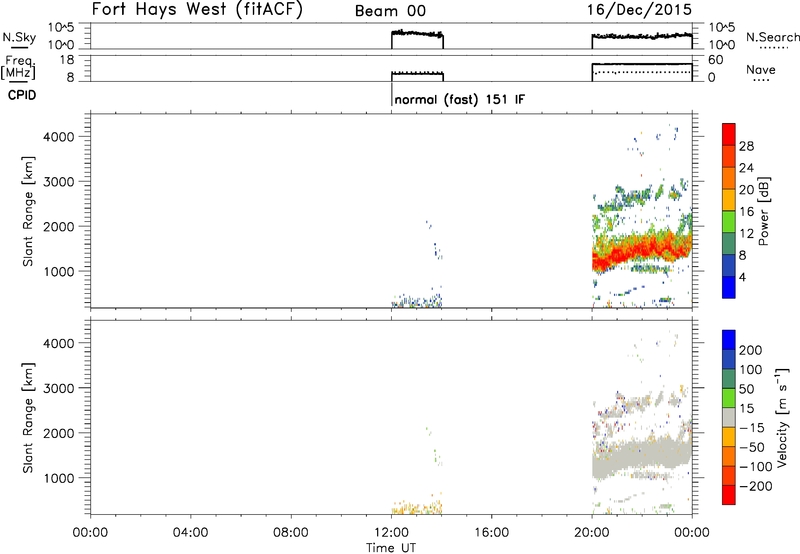Viewport: 800px width, 554px height.
Task: Click the "normal (fast) 151 IF" CPID text
Action: click(459, 99)
